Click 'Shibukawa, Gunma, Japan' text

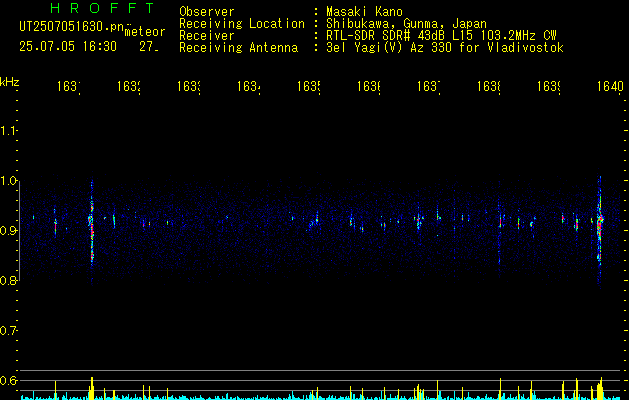pyautogui.click(x=406, y=24)
